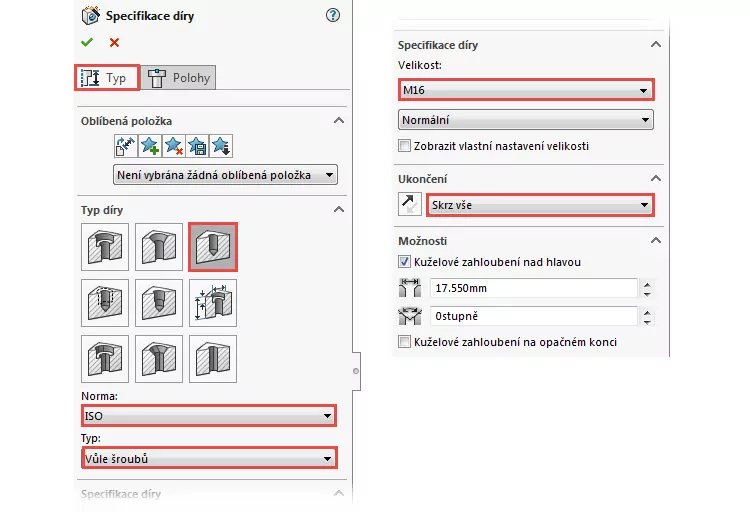Screen dimensions: 750x512
Task: Uncheck 'Kuželové zahloubení nad hlavou'
Action: 404,262
